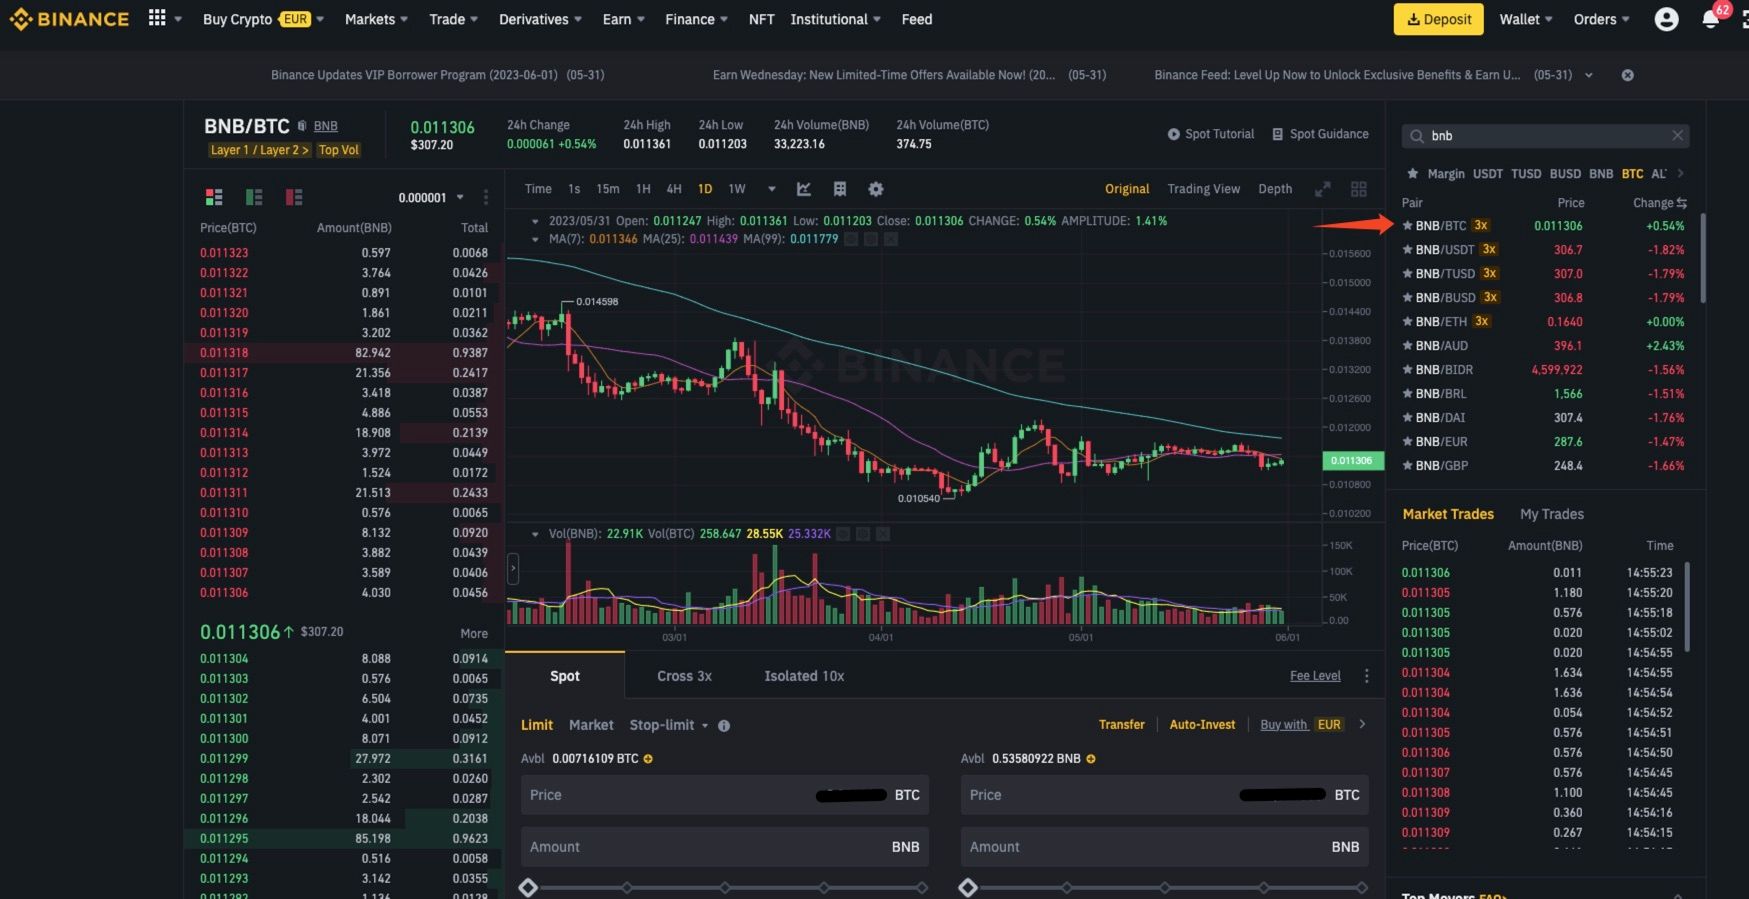Open the notifications bell icon
Screen dimensions: 1749x899
point(1710,20)
